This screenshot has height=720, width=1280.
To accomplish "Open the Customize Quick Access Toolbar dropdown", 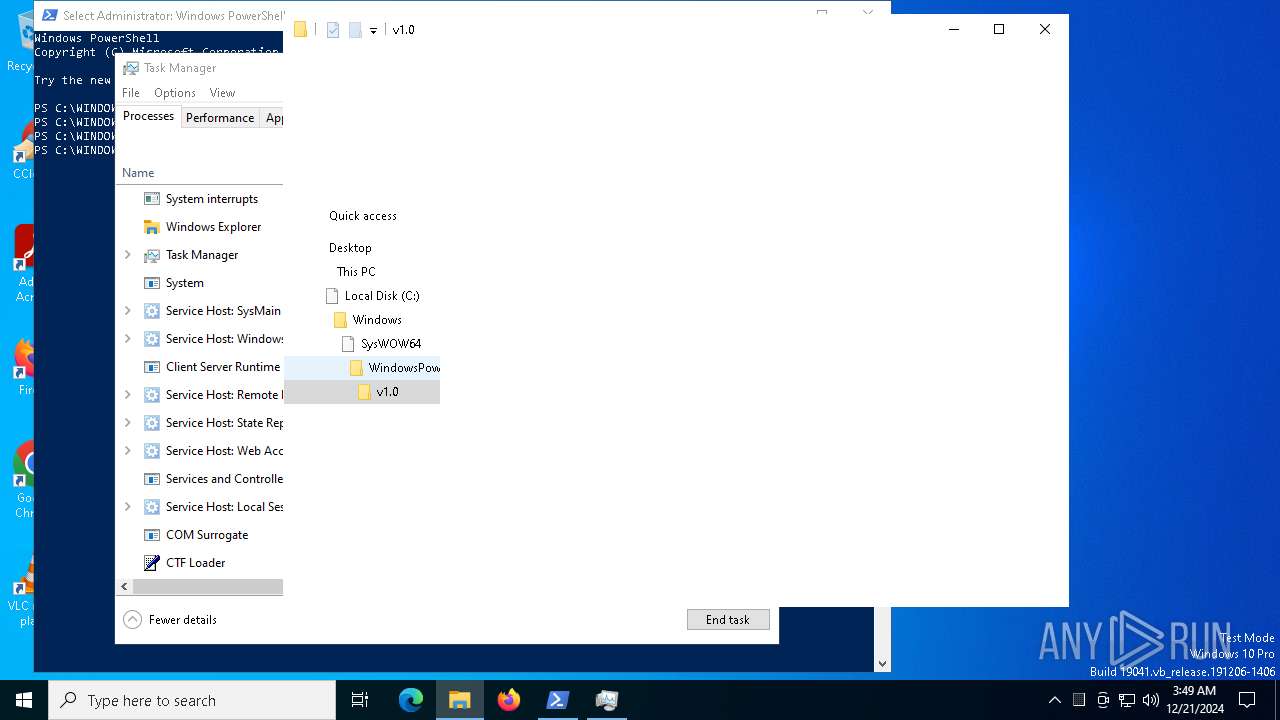I will click(373, 31).
